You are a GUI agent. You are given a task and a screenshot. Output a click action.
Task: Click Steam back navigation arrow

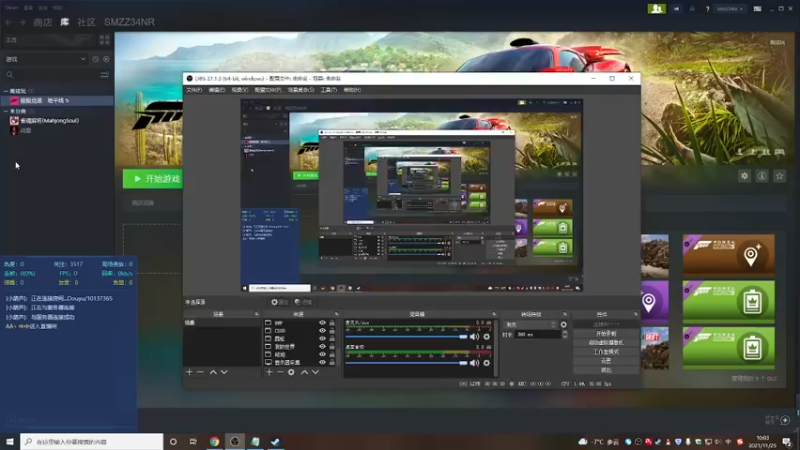click(x=8, y=22)
